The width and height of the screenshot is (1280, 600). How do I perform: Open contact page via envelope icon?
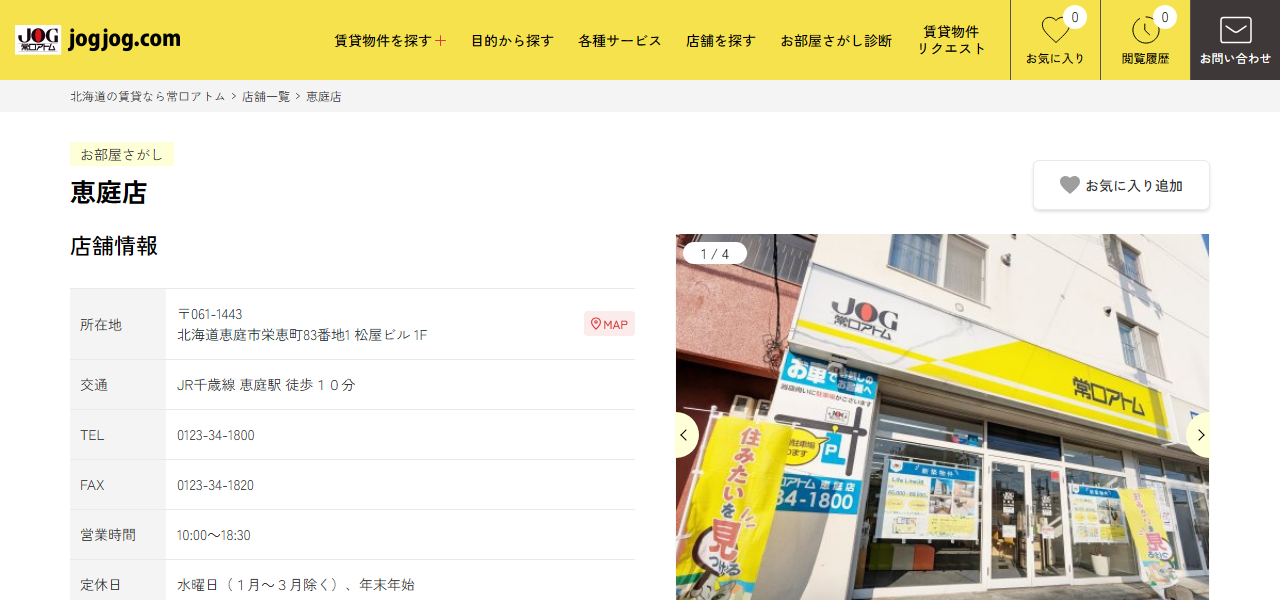pos(1235,40)
